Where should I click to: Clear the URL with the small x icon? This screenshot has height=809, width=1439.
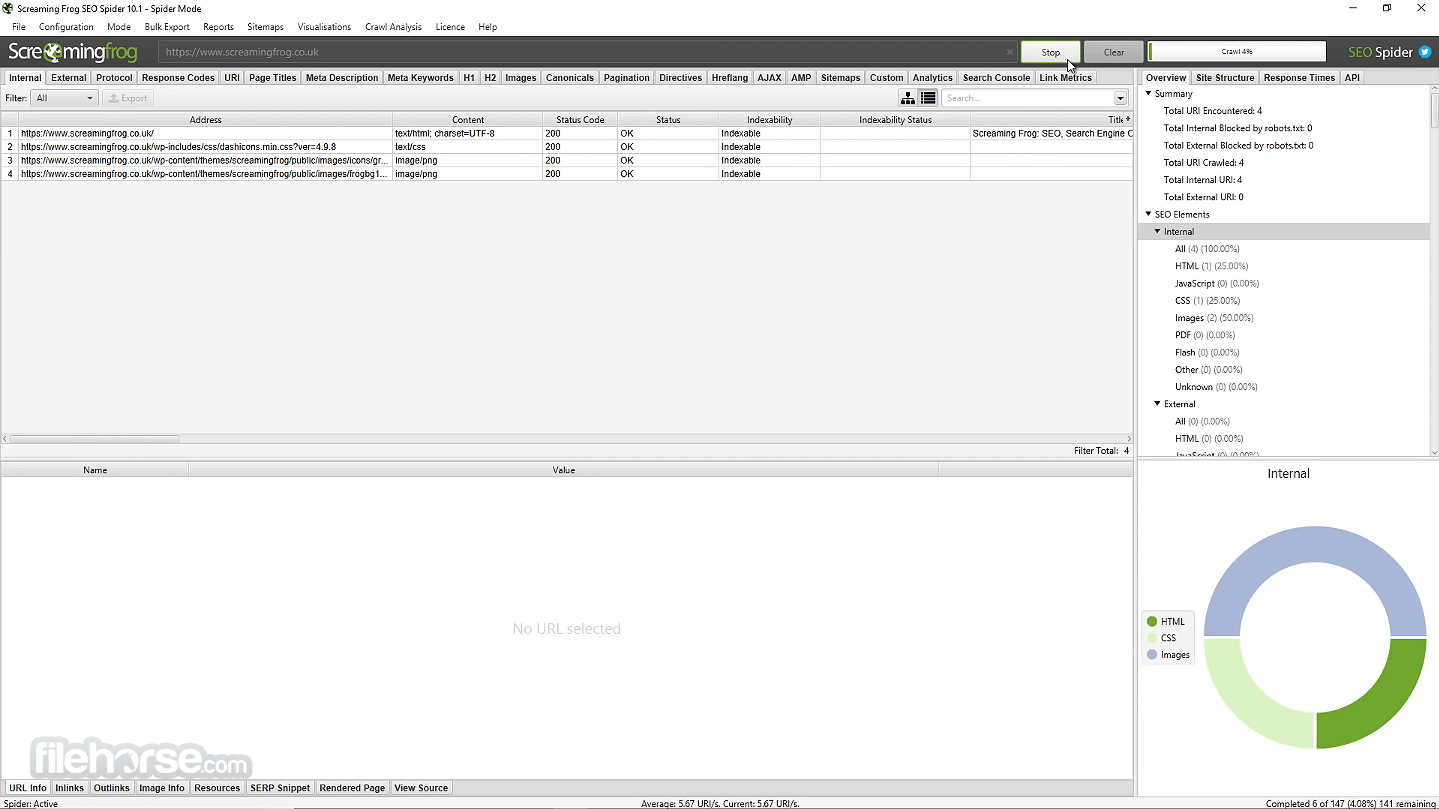1010,52
